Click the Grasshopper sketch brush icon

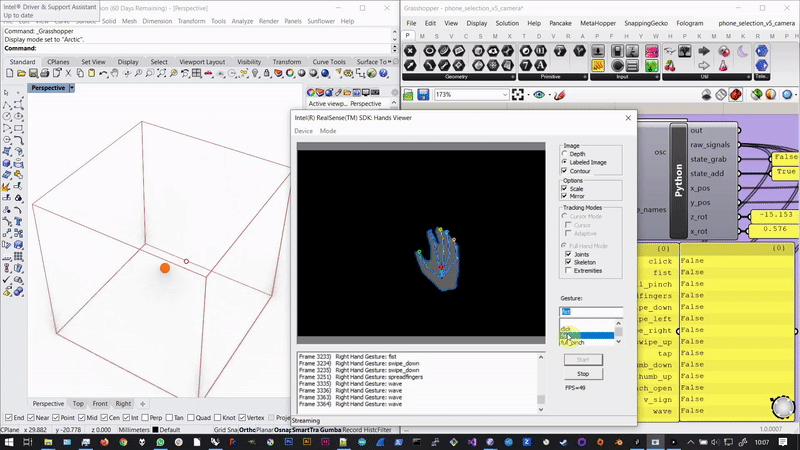point(561,95)
